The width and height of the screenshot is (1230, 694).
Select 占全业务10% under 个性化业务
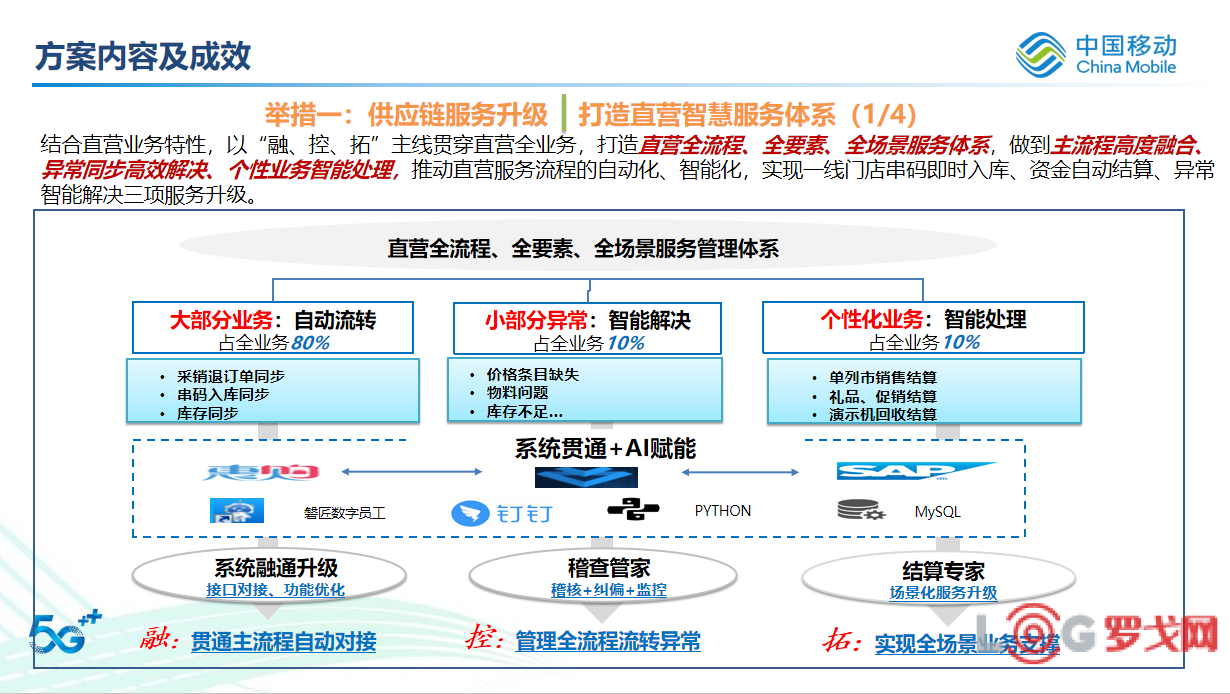point(923,342)
